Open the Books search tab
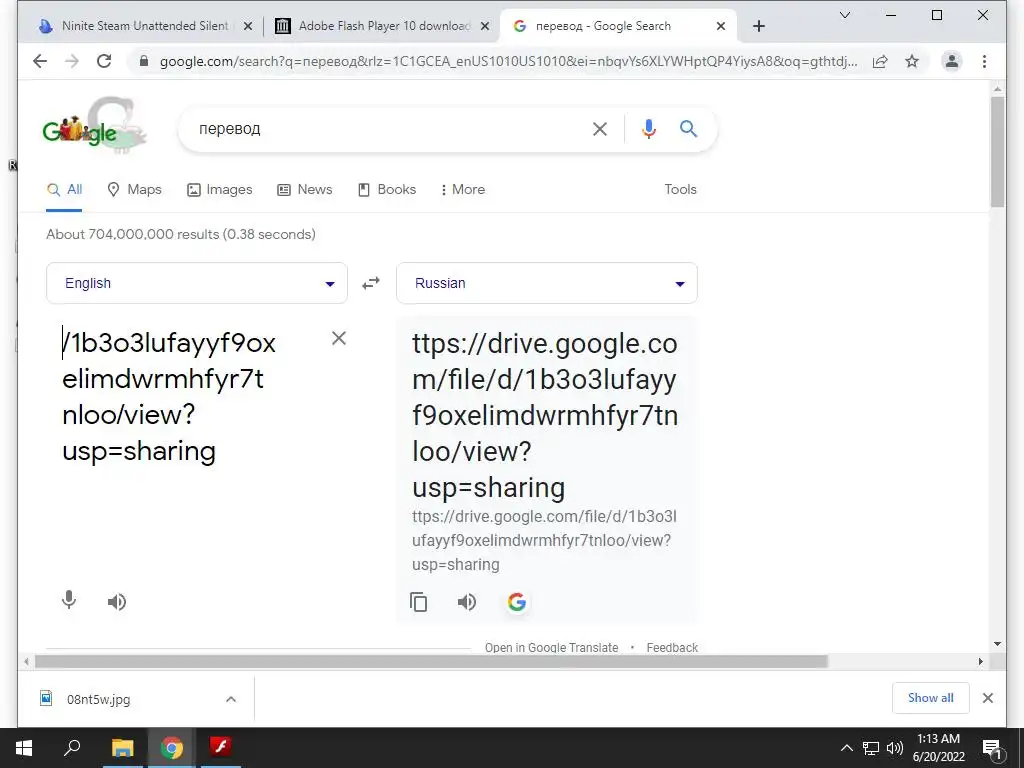Screen dimensions: 1024x768 387,189
